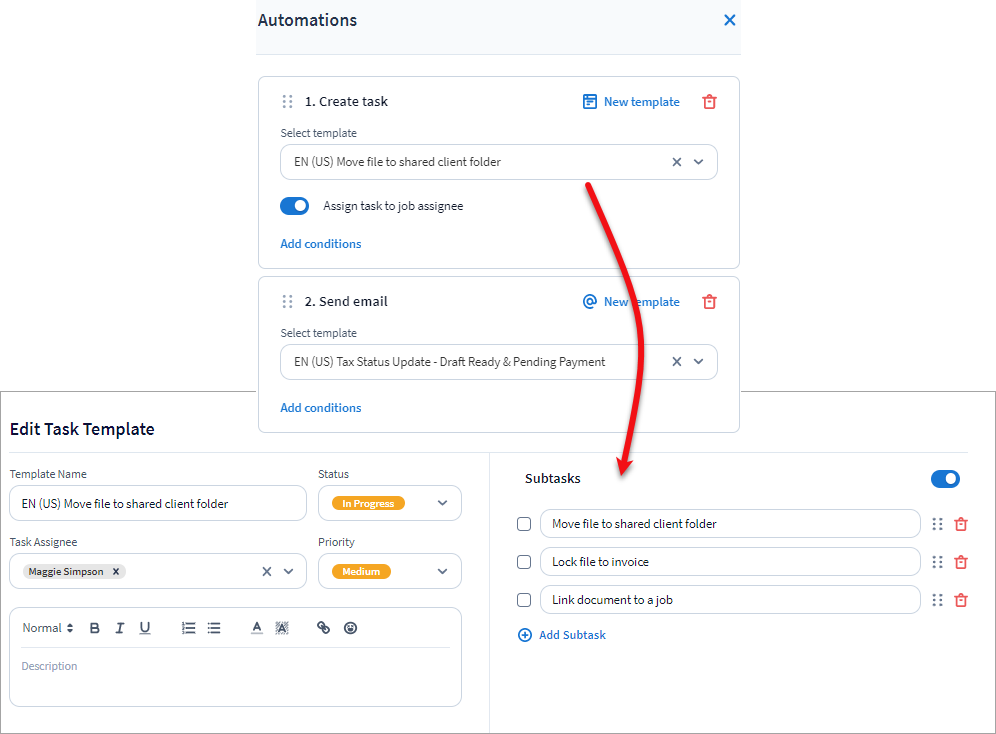Click the Template Name input field
Screen dimensions: 996x734
[x=158, y=504]
